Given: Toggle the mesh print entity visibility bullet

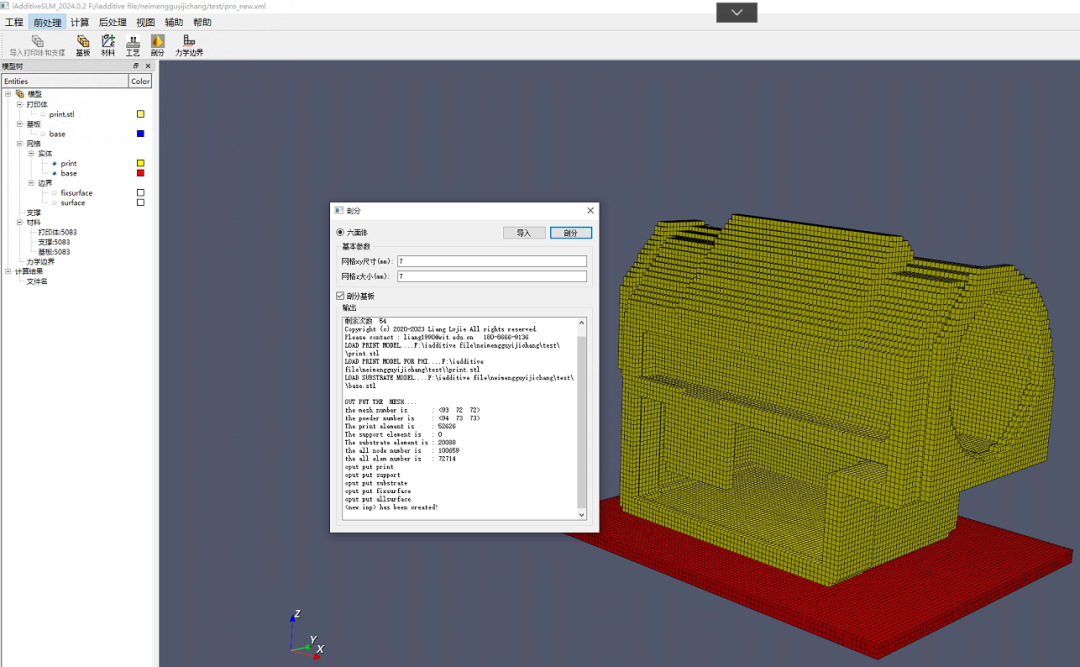Looking at the screenshot, I should pyautogui.click(x=54, y=163).
